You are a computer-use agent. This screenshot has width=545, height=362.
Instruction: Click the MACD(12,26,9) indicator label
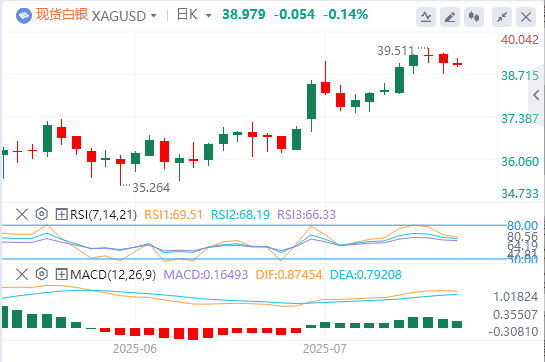pos(113,275)
